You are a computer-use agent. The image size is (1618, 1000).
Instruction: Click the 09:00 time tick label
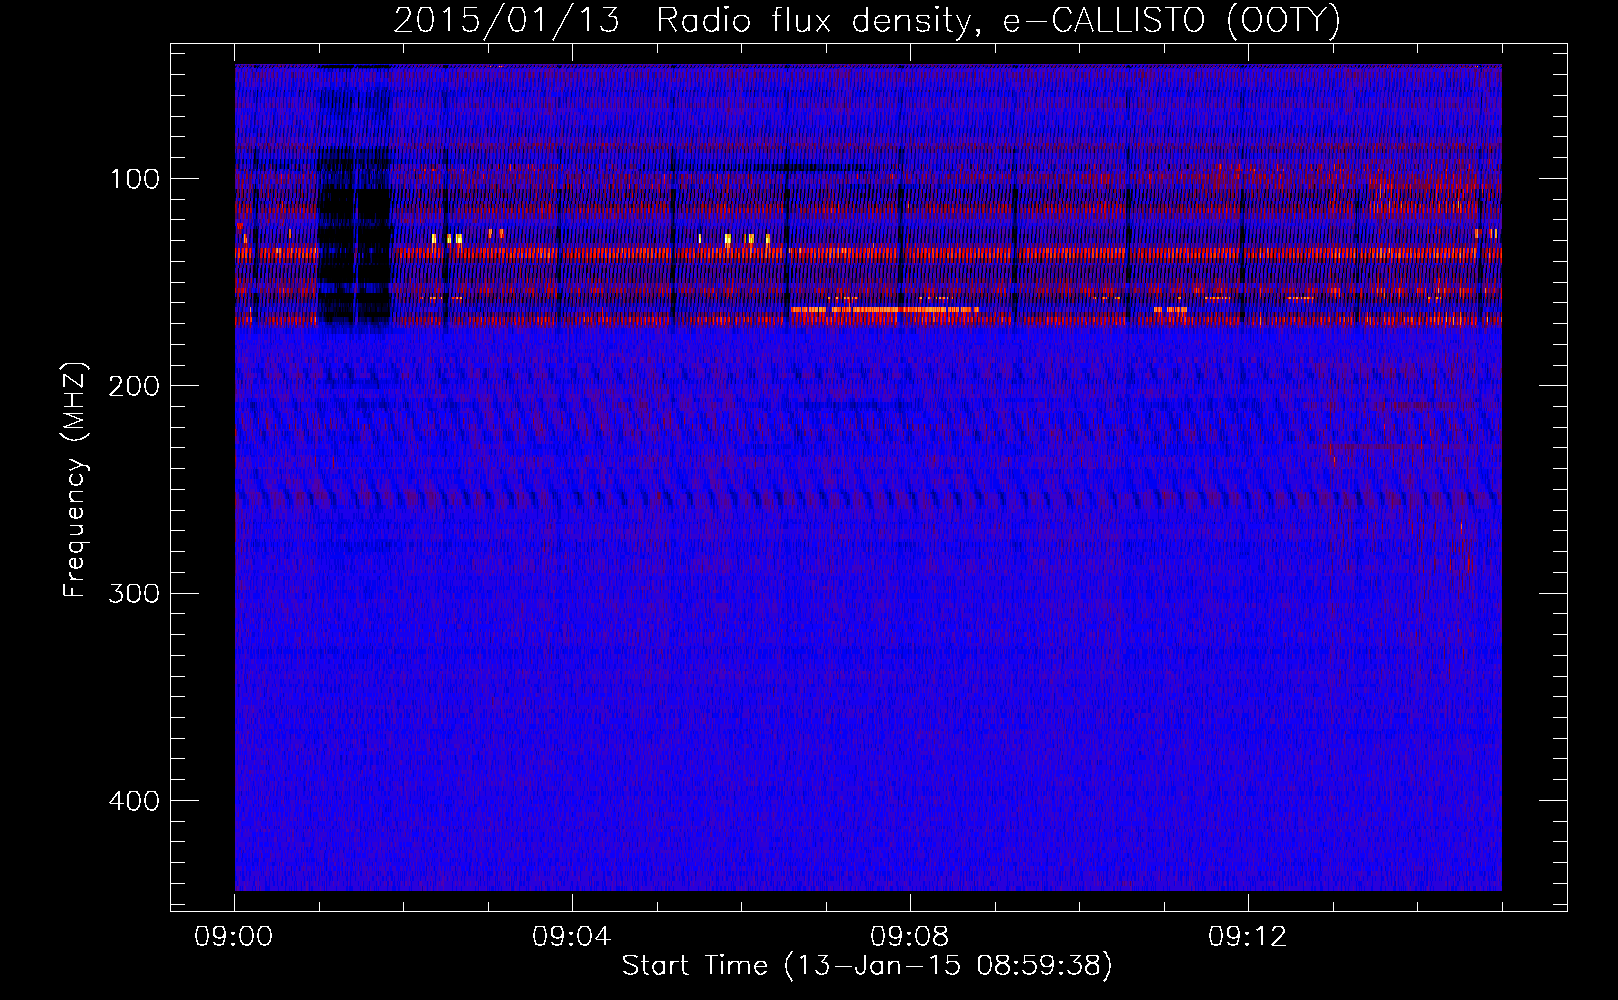coord(234,937)
